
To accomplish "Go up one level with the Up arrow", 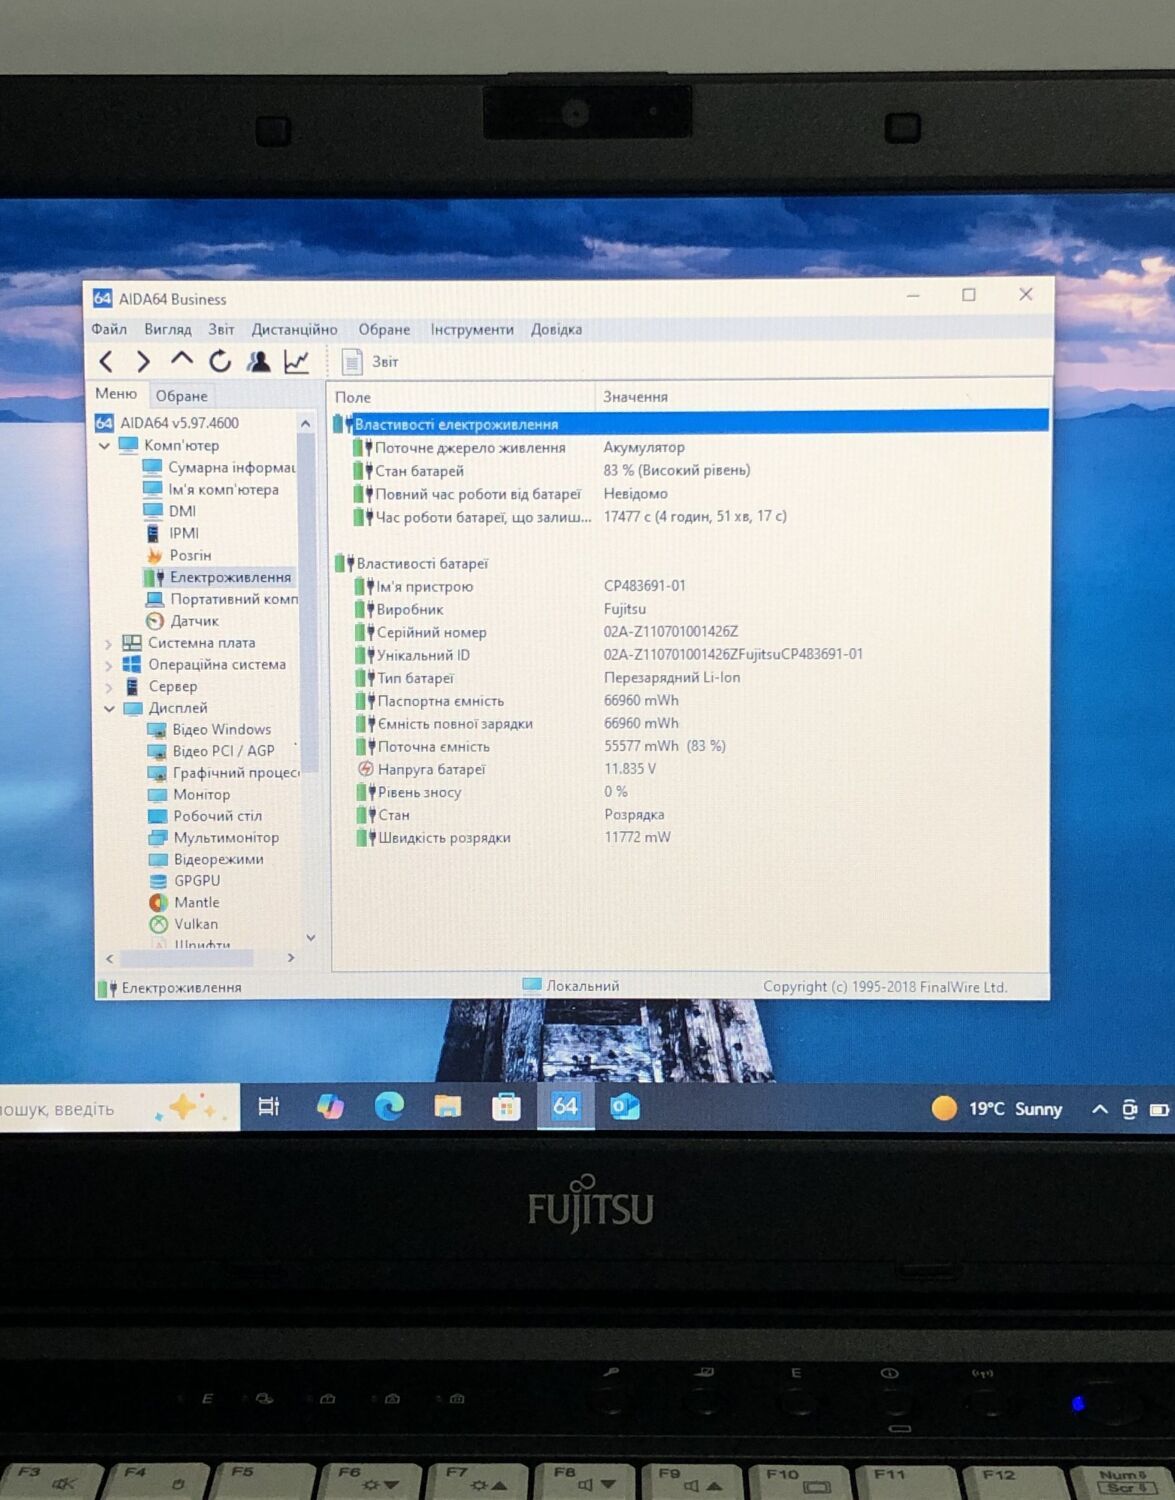I will 181,360.
